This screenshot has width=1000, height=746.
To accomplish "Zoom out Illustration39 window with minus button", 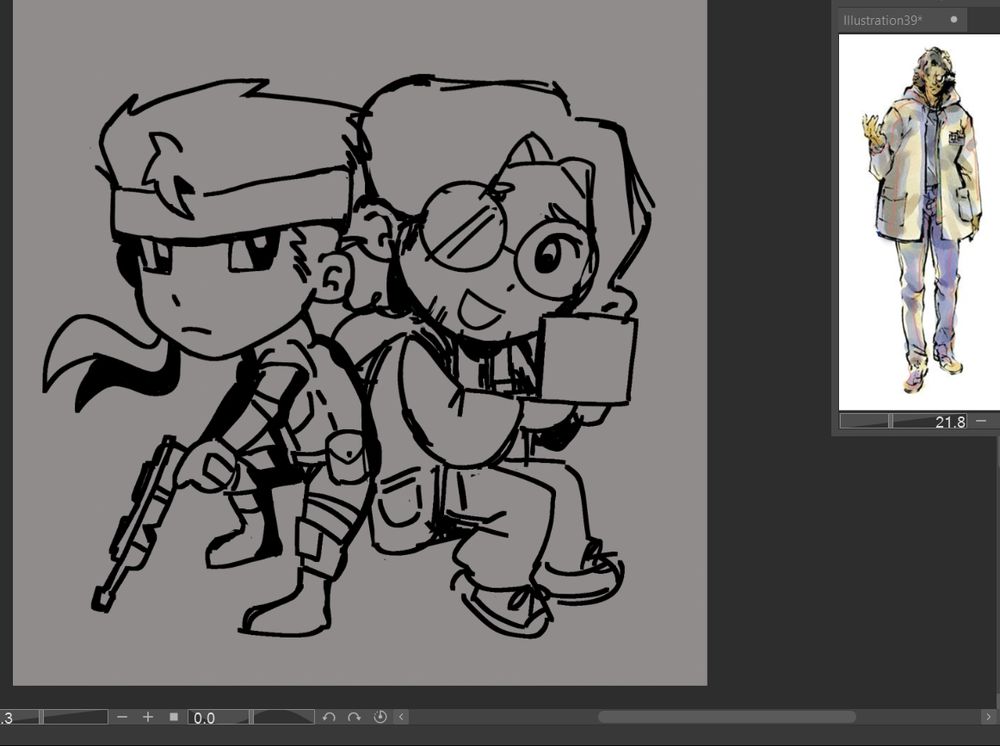I will 981,421.
